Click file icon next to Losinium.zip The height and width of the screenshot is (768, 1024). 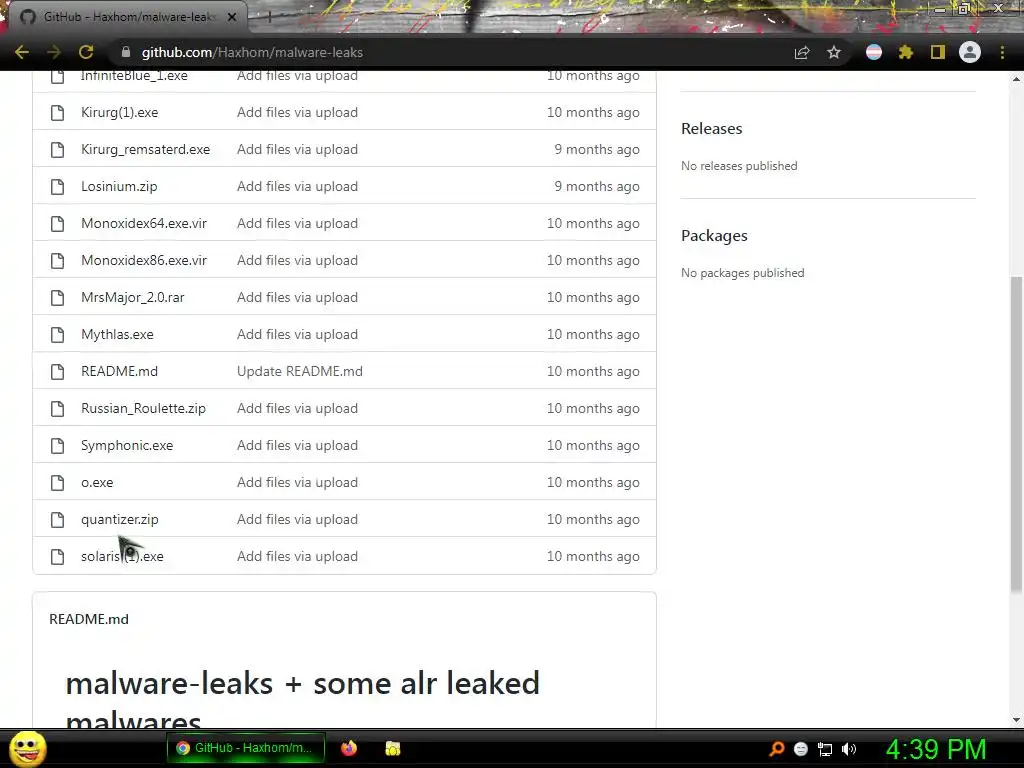57,187
